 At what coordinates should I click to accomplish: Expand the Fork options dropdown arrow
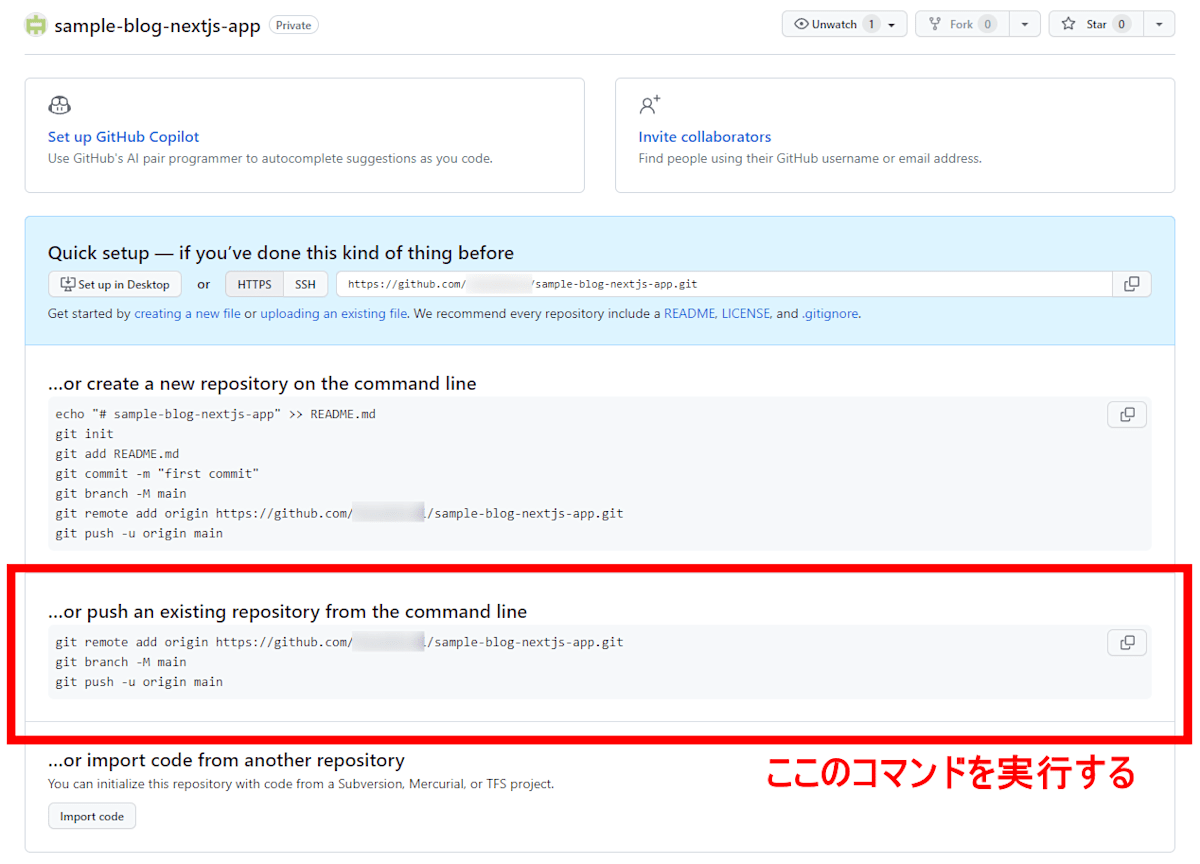(1025, 24)
